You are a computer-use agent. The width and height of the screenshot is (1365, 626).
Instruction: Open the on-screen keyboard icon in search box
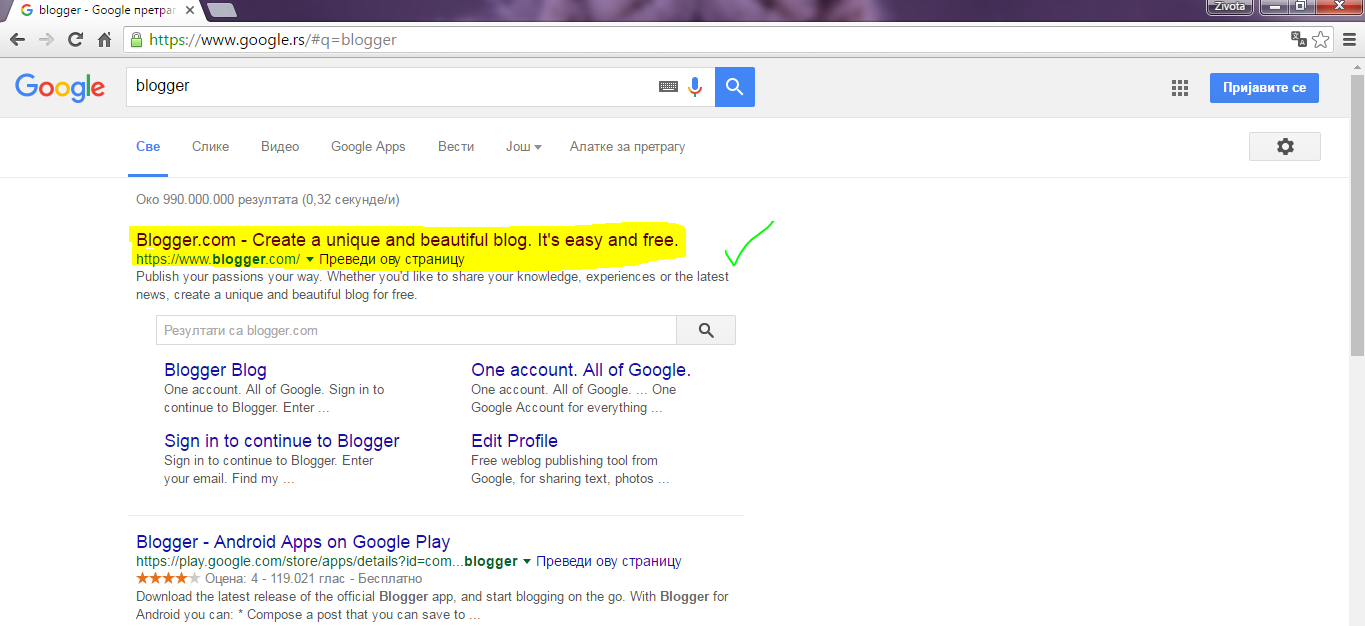click(x=668, y=87)
